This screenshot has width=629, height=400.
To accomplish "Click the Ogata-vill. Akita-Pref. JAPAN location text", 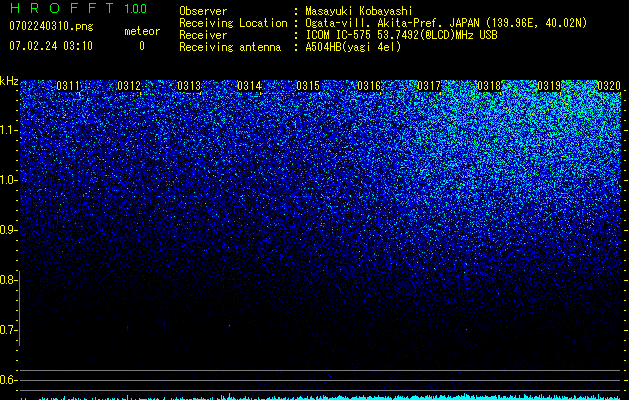I will [446, 23].
